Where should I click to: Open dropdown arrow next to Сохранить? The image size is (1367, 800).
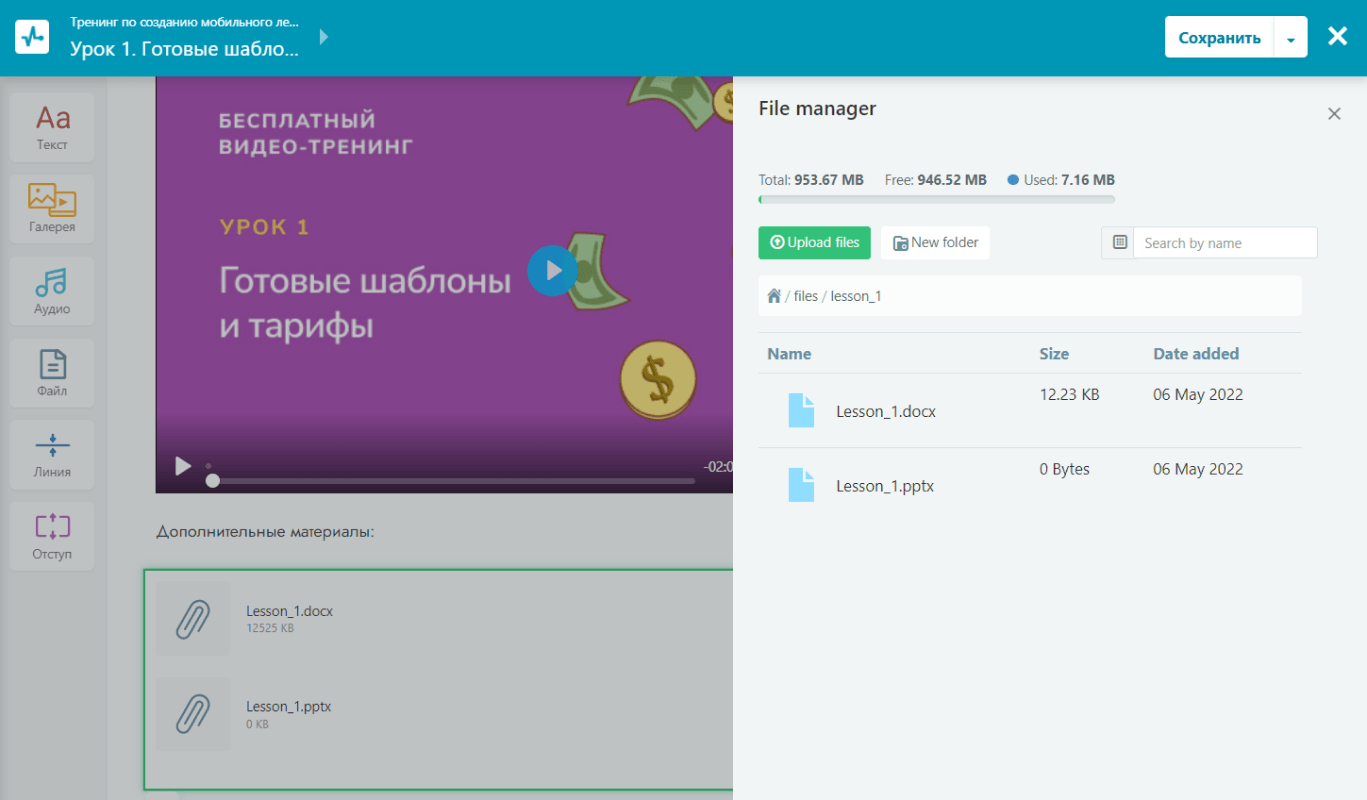(x=1290, y=38)
